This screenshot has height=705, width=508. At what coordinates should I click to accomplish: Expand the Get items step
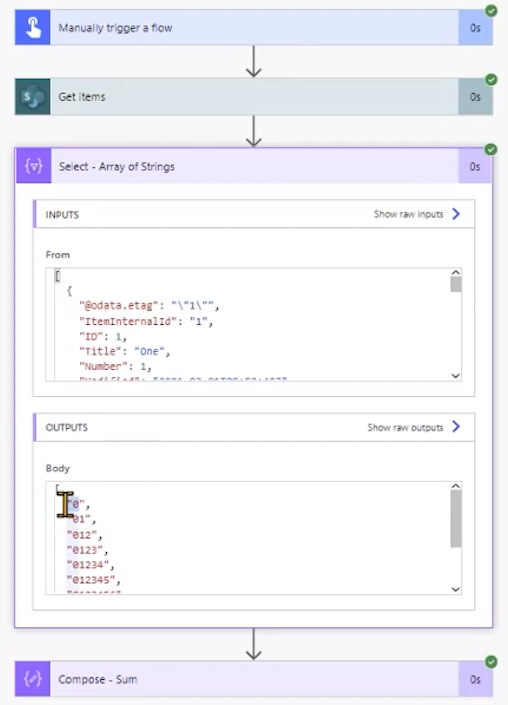(x=254, y=97)
